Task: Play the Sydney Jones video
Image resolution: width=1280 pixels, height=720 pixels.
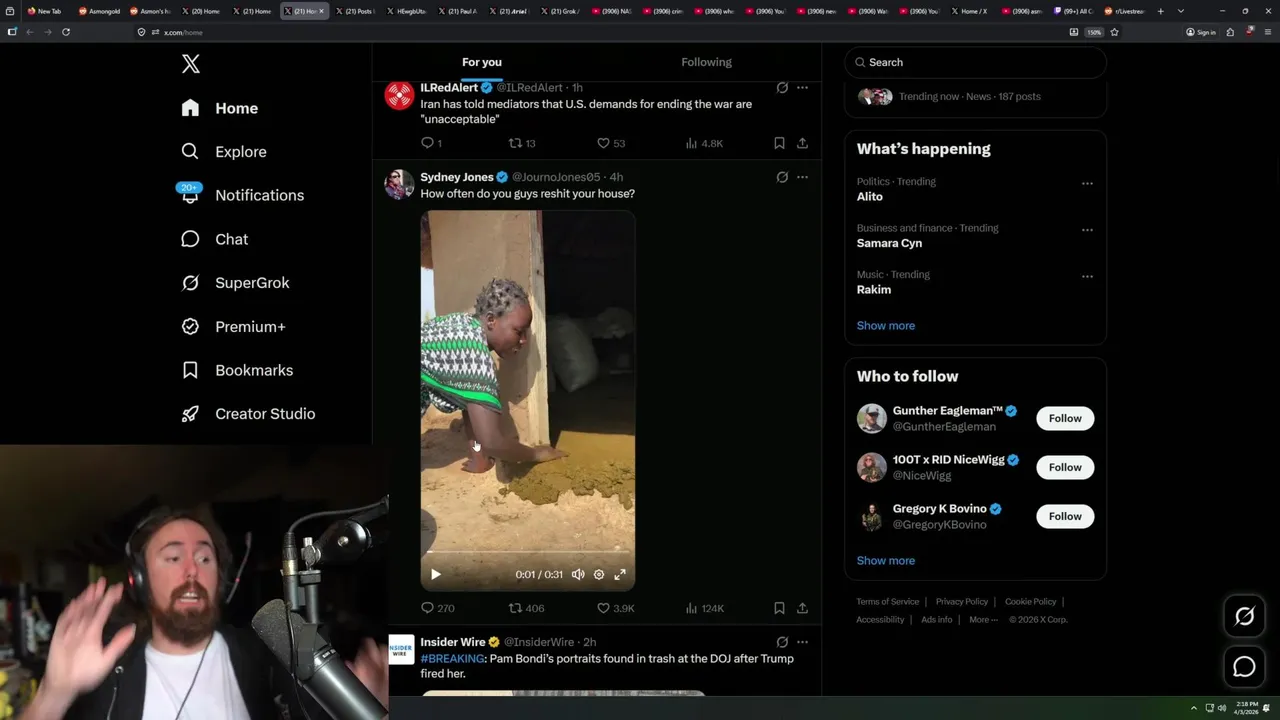Action: click(436, 574)
